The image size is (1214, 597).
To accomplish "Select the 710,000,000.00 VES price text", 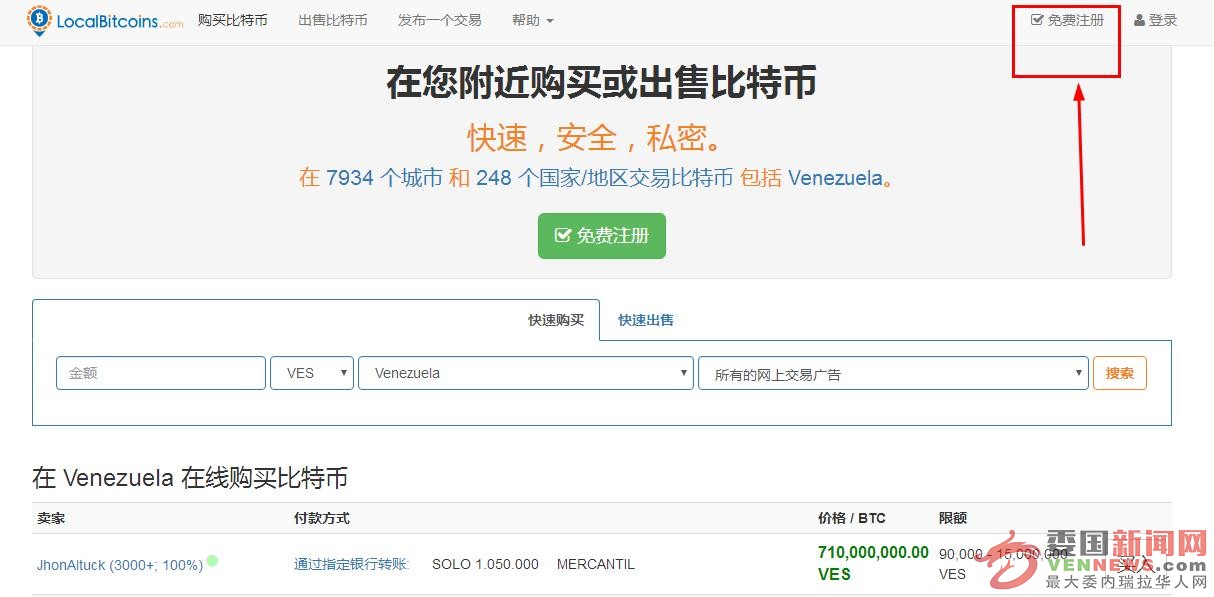I will pos(873,563).
